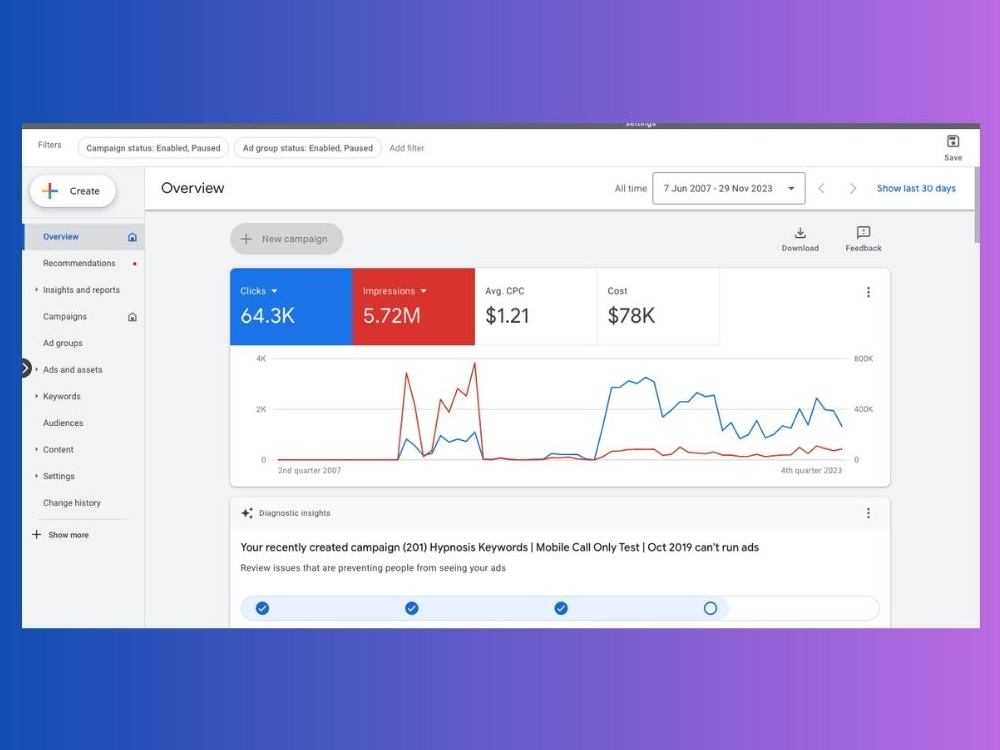Expand Insights and reports section
This screenshot has width=1000, height=750.
pyautogui.click(x=36, y=290)
